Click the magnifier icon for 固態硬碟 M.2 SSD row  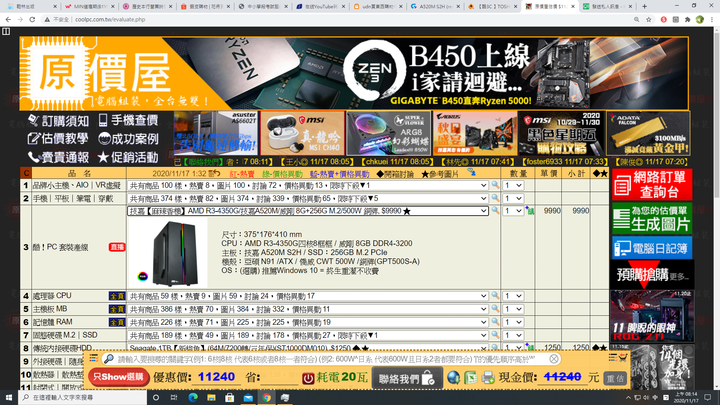(x=495, y=335)
